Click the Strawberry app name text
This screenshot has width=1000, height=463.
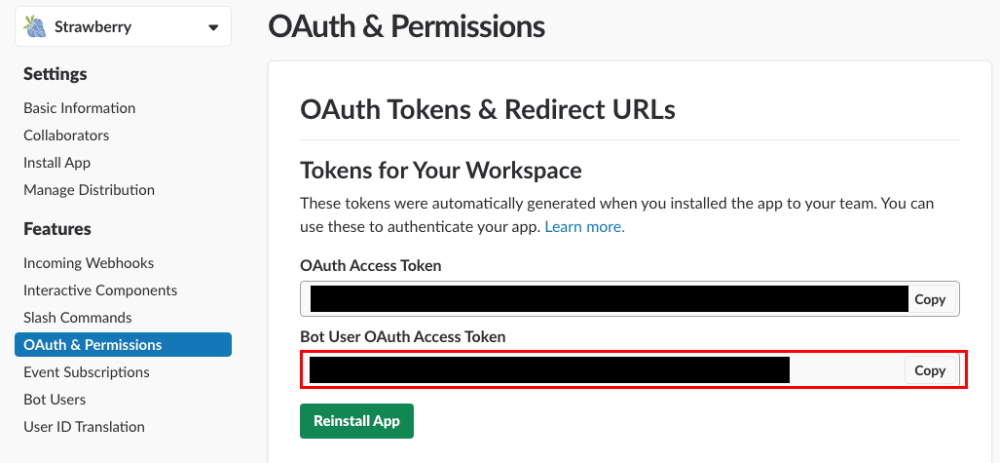[x=93, y=27]
